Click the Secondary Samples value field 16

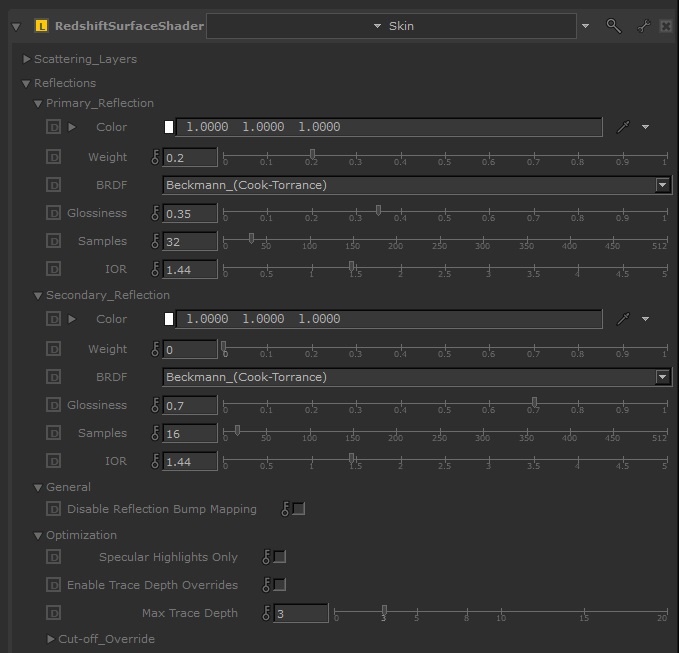click(x=190, y=433)
